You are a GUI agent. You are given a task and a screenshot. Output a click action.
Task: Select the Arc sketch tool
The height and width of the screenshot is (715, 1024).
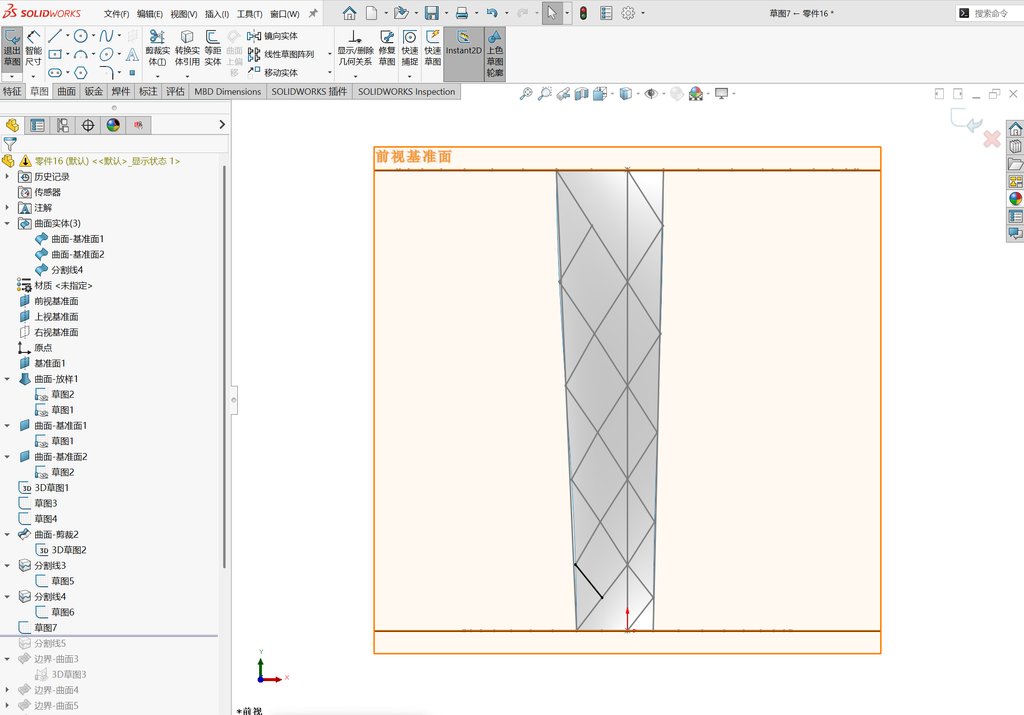click(81, 54)
